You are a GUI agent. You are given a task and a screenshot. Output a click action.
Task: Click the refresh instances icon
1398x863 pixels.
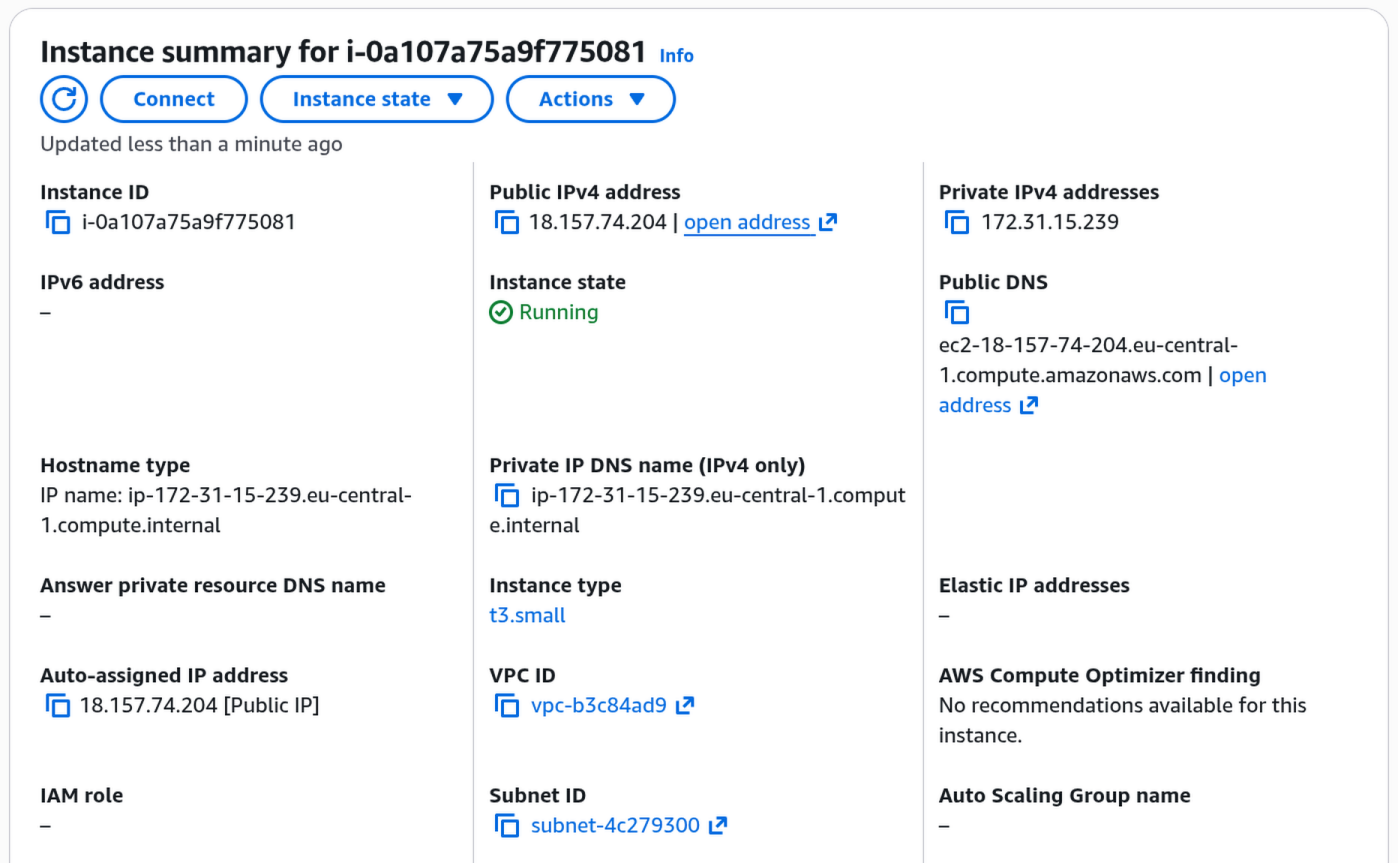point(63,98)
